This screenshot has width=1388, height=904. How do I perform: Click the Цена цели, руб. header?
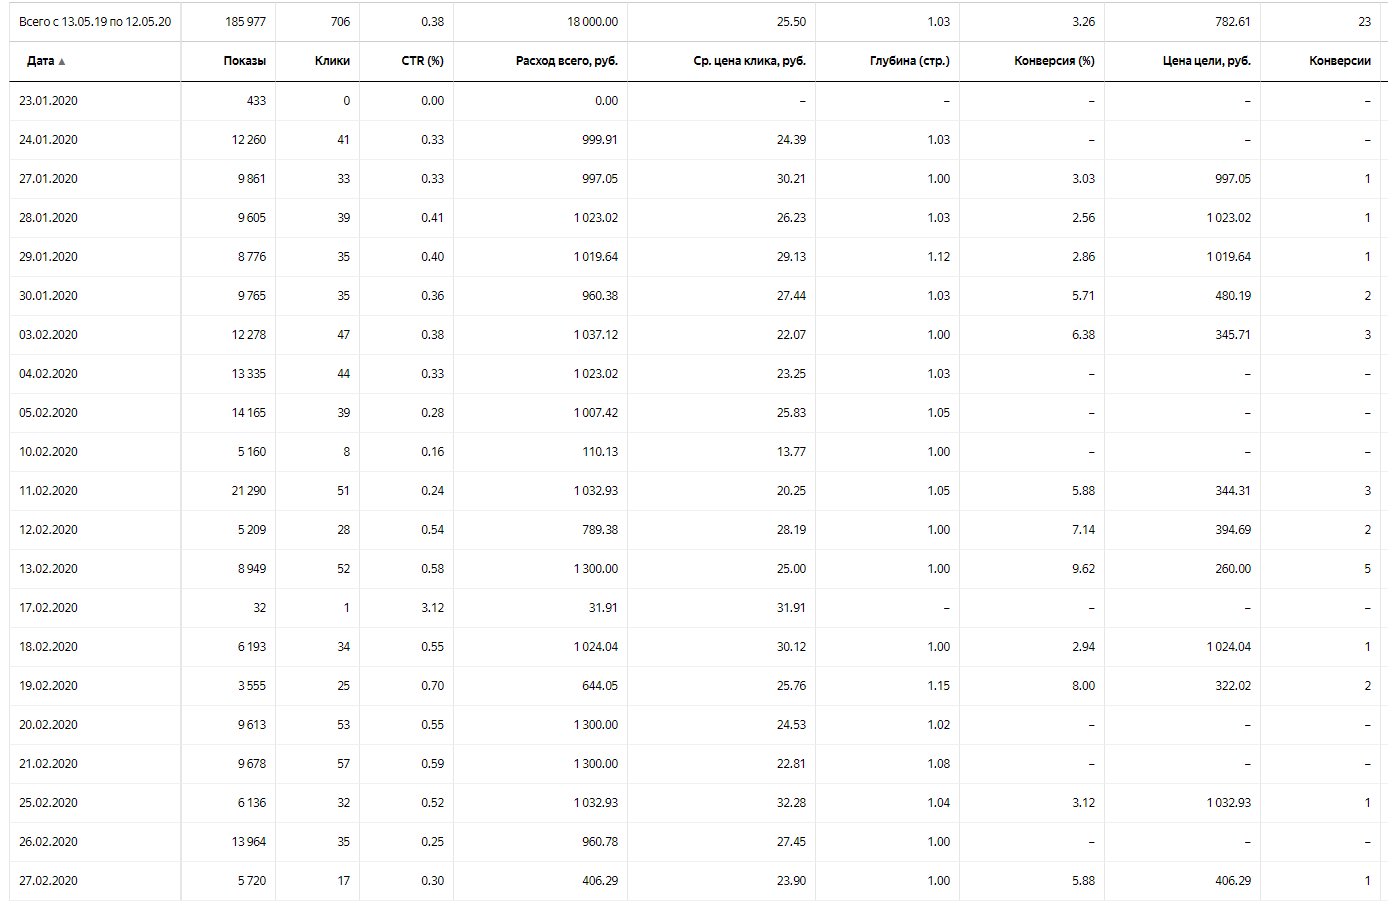coord(1207,61)
